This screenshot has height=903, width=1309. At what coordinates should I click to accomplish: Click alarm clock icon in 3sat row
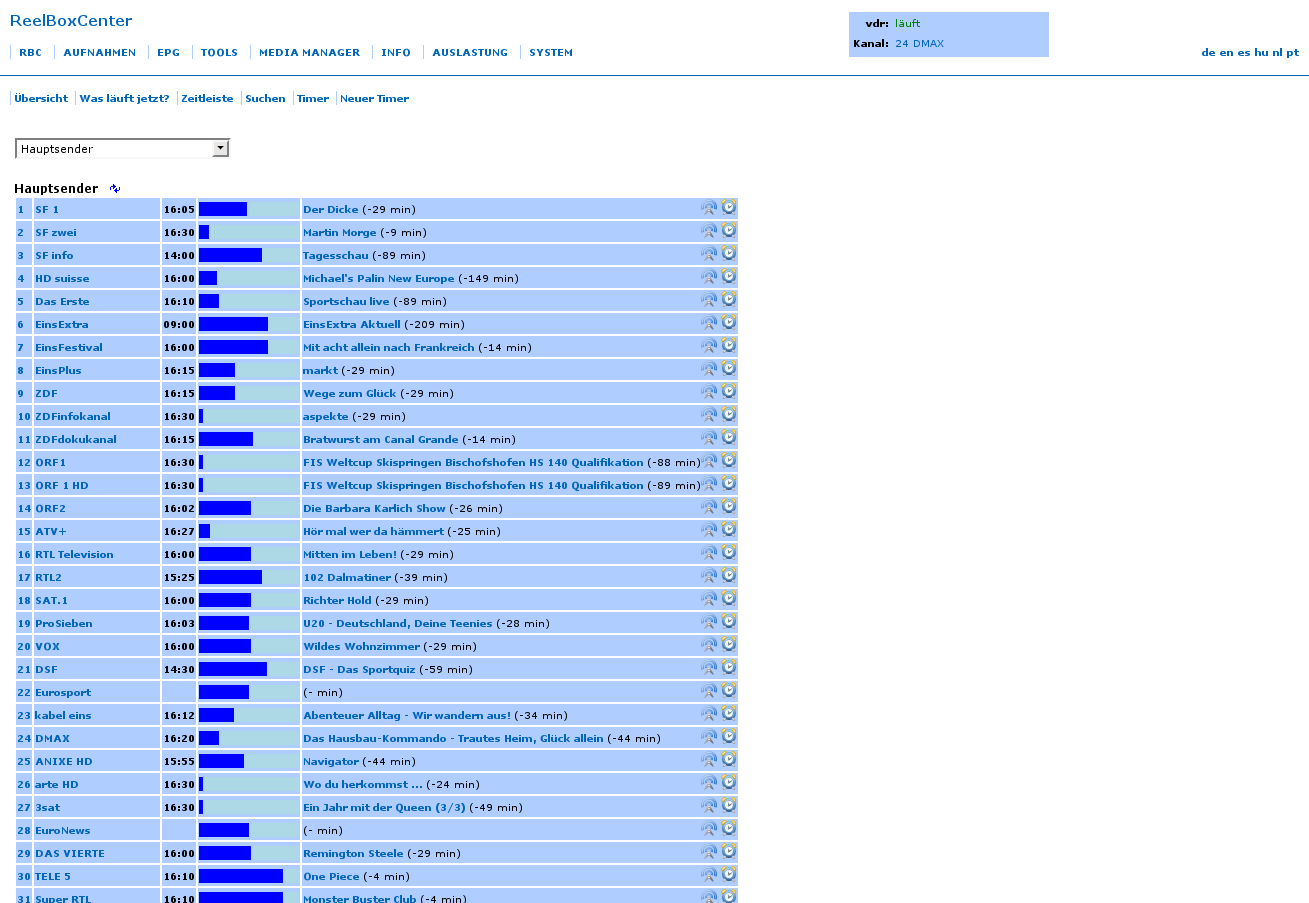pos(729,806)
